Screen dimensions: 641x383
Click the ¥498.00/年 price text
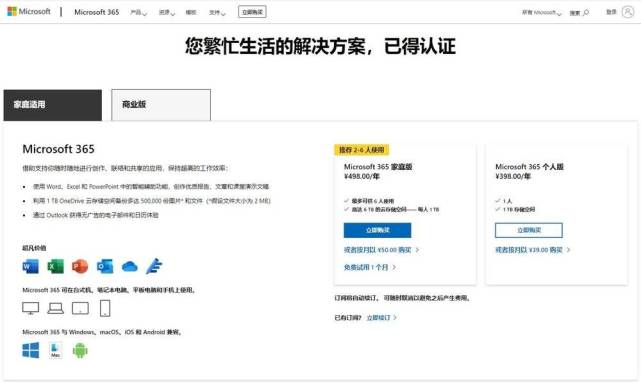tap(362, 177)
